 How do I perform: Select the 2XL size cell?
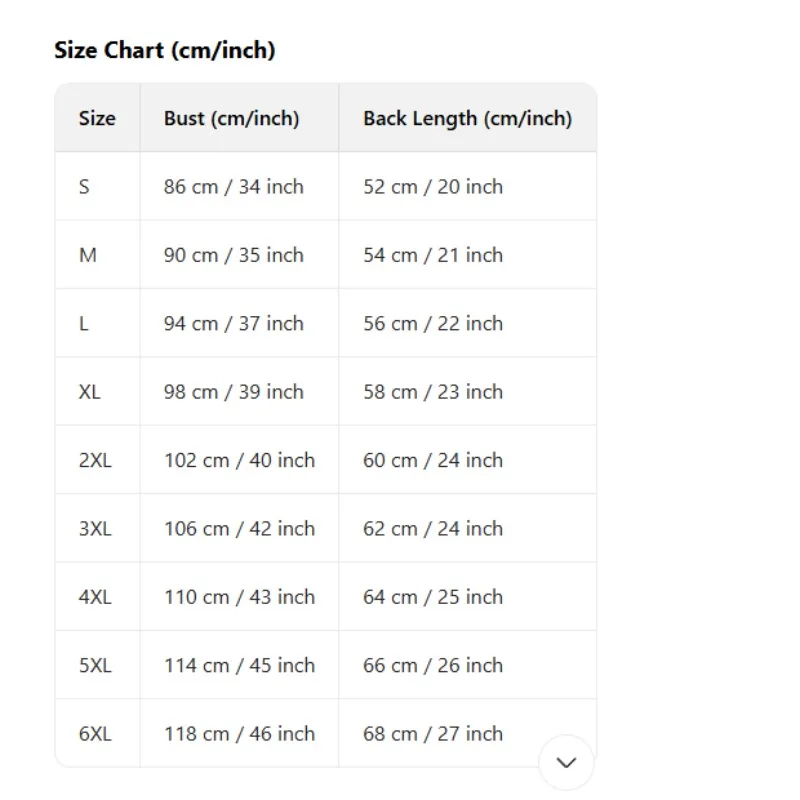click(x=95, y=460)
